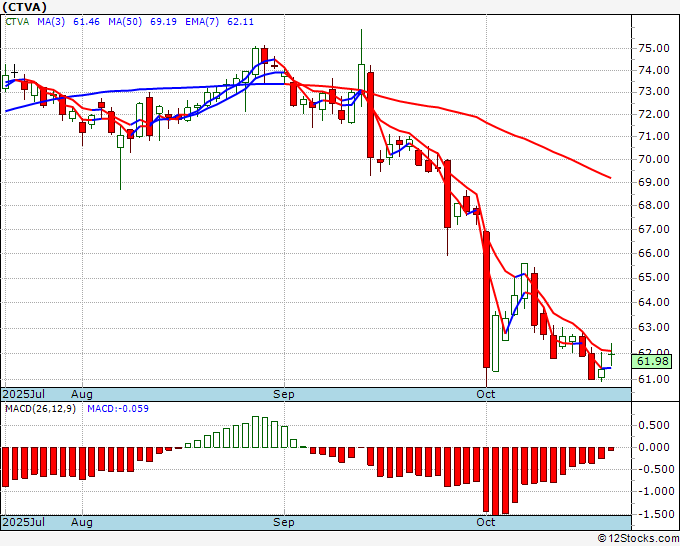Click the 63.00 price axis label
Screen dimensions: 680x546
click(x=654, y=327)
